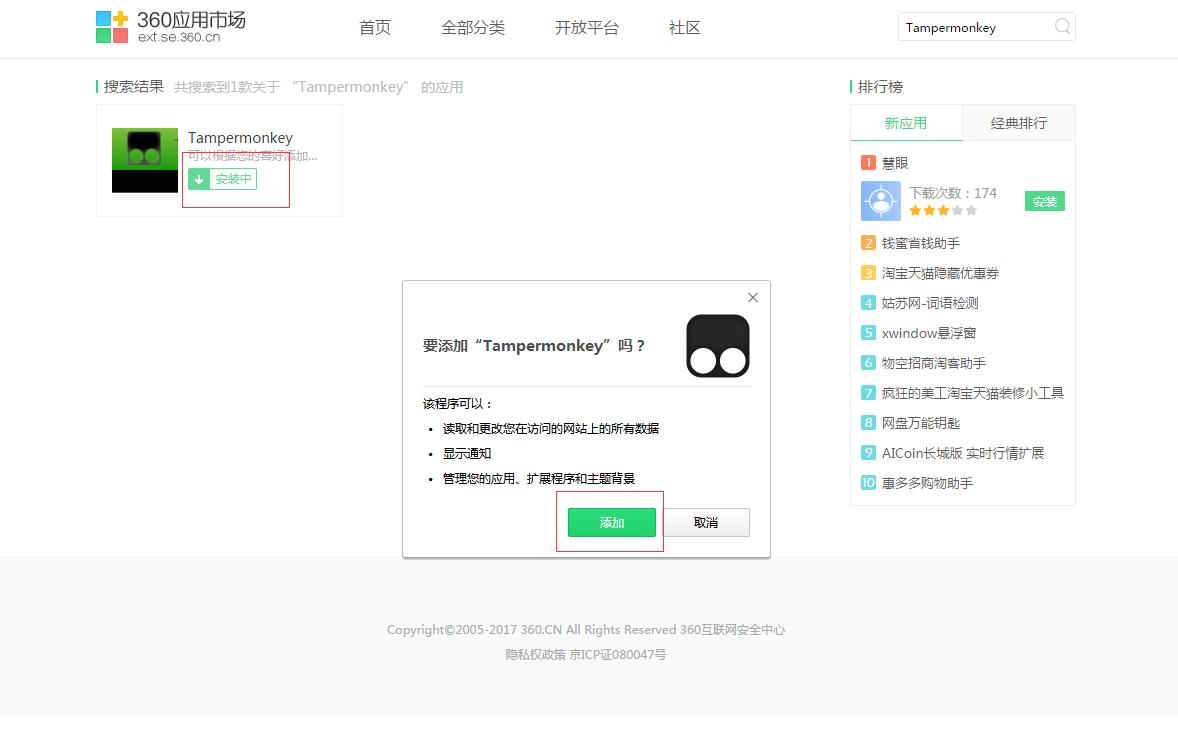
Task: Switch to the 经典排行 tab
Action: tap(1018, 122)
